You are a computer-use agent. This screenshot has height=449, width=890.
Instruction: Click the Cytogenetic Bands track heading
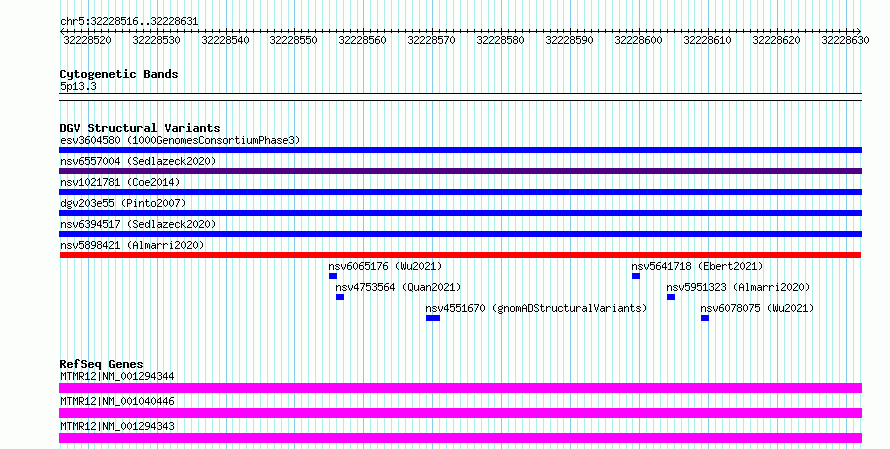pyautogui.click(x=119, y=74)
